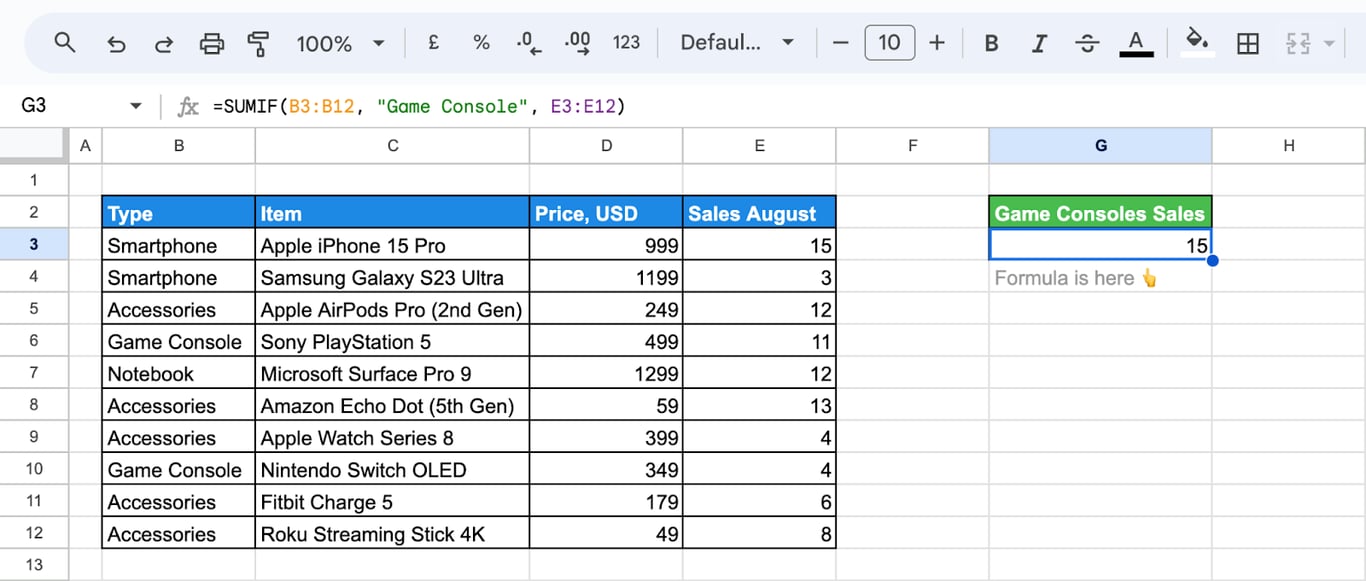Select column B header
Image resolution: width=1366 pixels, height=581 pixels.
[179, 146]
